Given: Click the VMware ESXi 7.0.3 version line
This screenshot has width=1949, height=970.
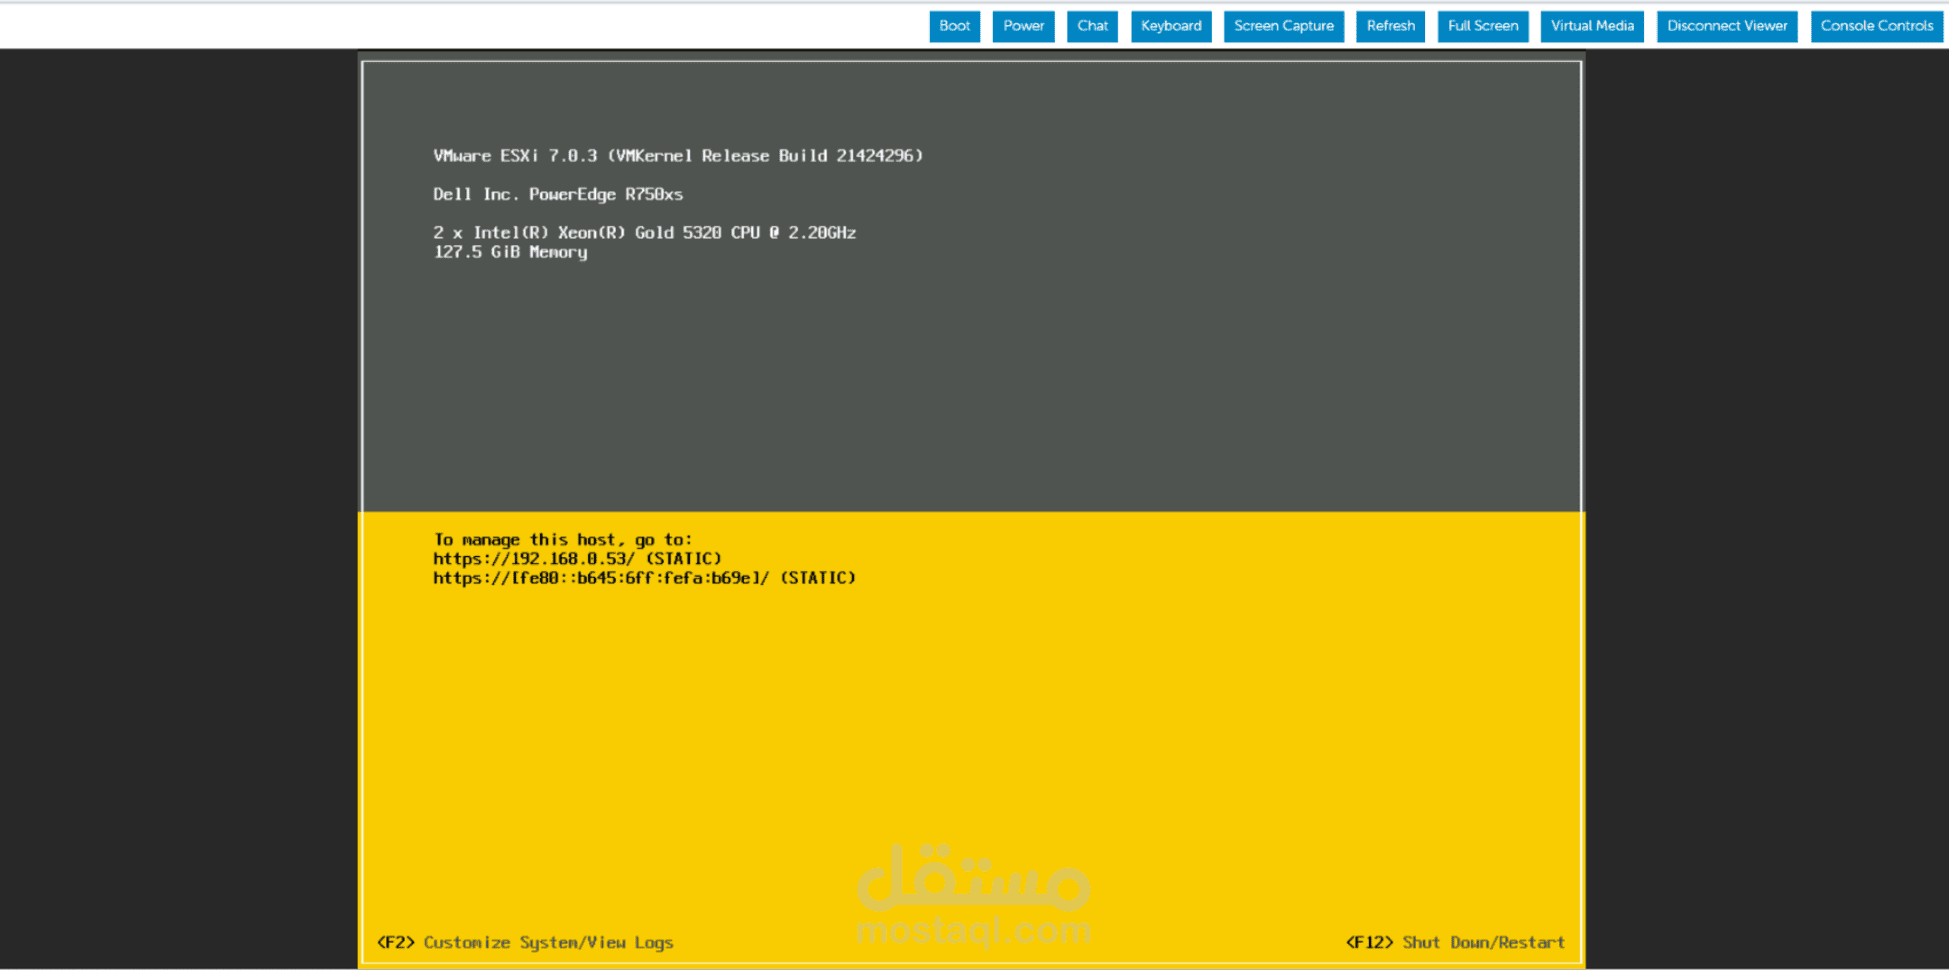Looking at the screenshot, I should (x=678, y=156).
